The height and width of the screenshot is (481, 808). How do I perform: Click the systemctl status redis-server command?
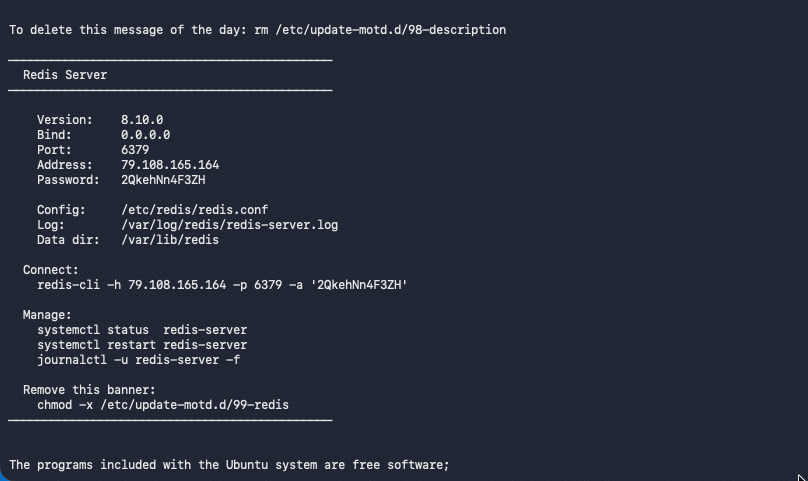point(142,329)
